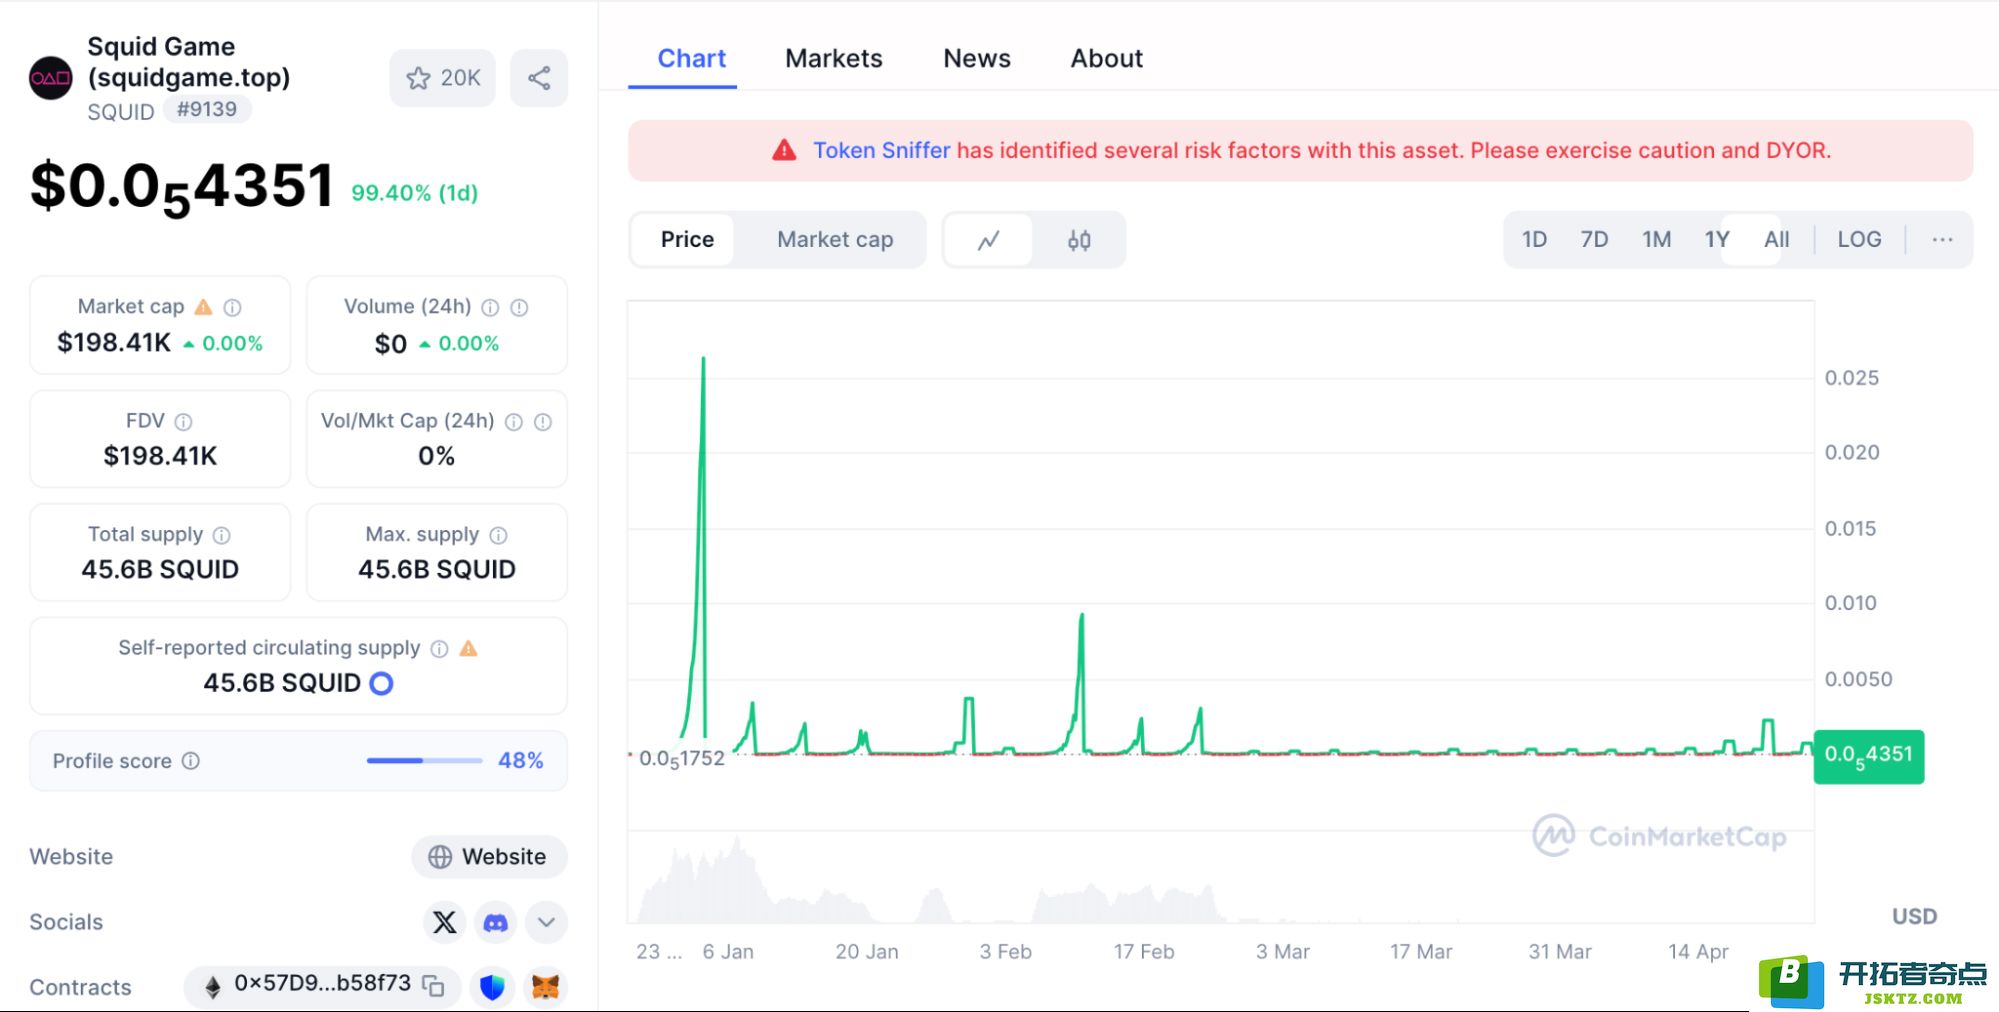Select Price chart toggle
Screen dimensions: 1999x1012
687,240
